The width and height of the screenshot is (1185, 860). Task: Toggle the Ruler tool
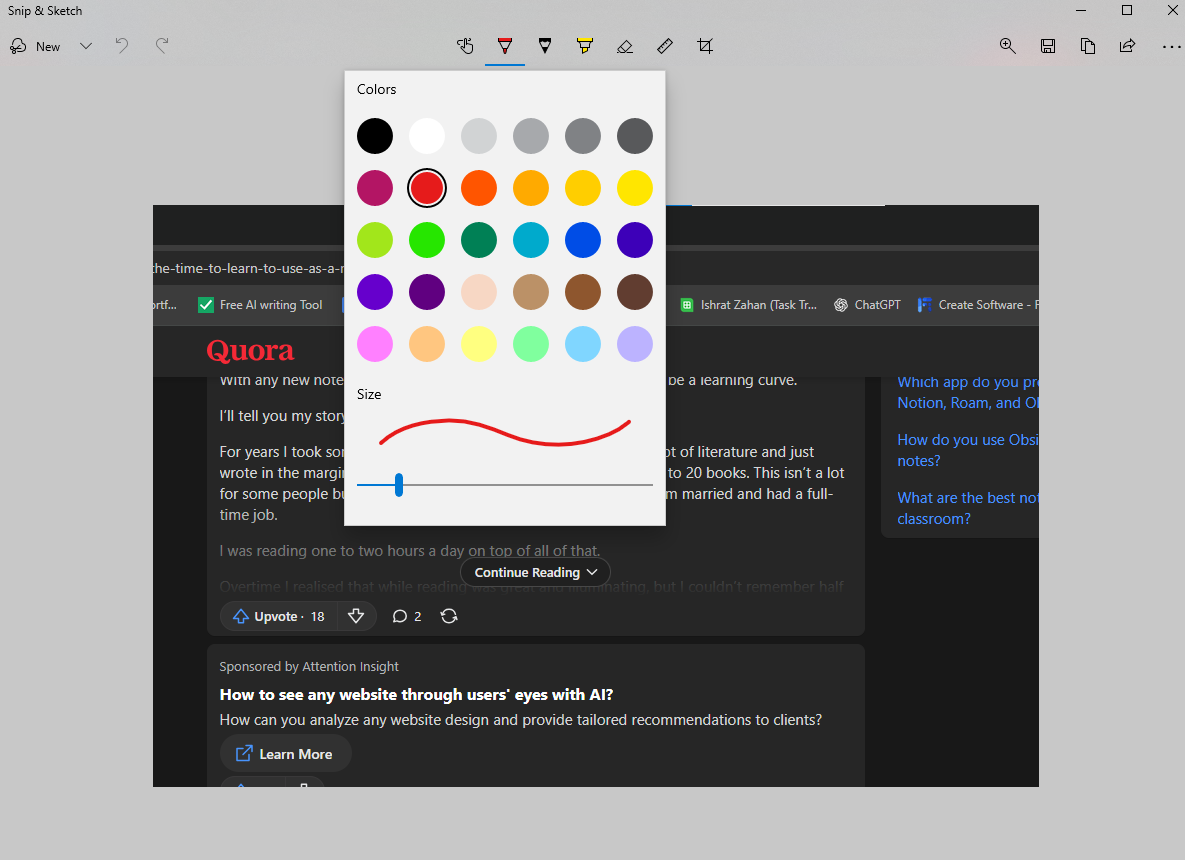click(665, 46)
